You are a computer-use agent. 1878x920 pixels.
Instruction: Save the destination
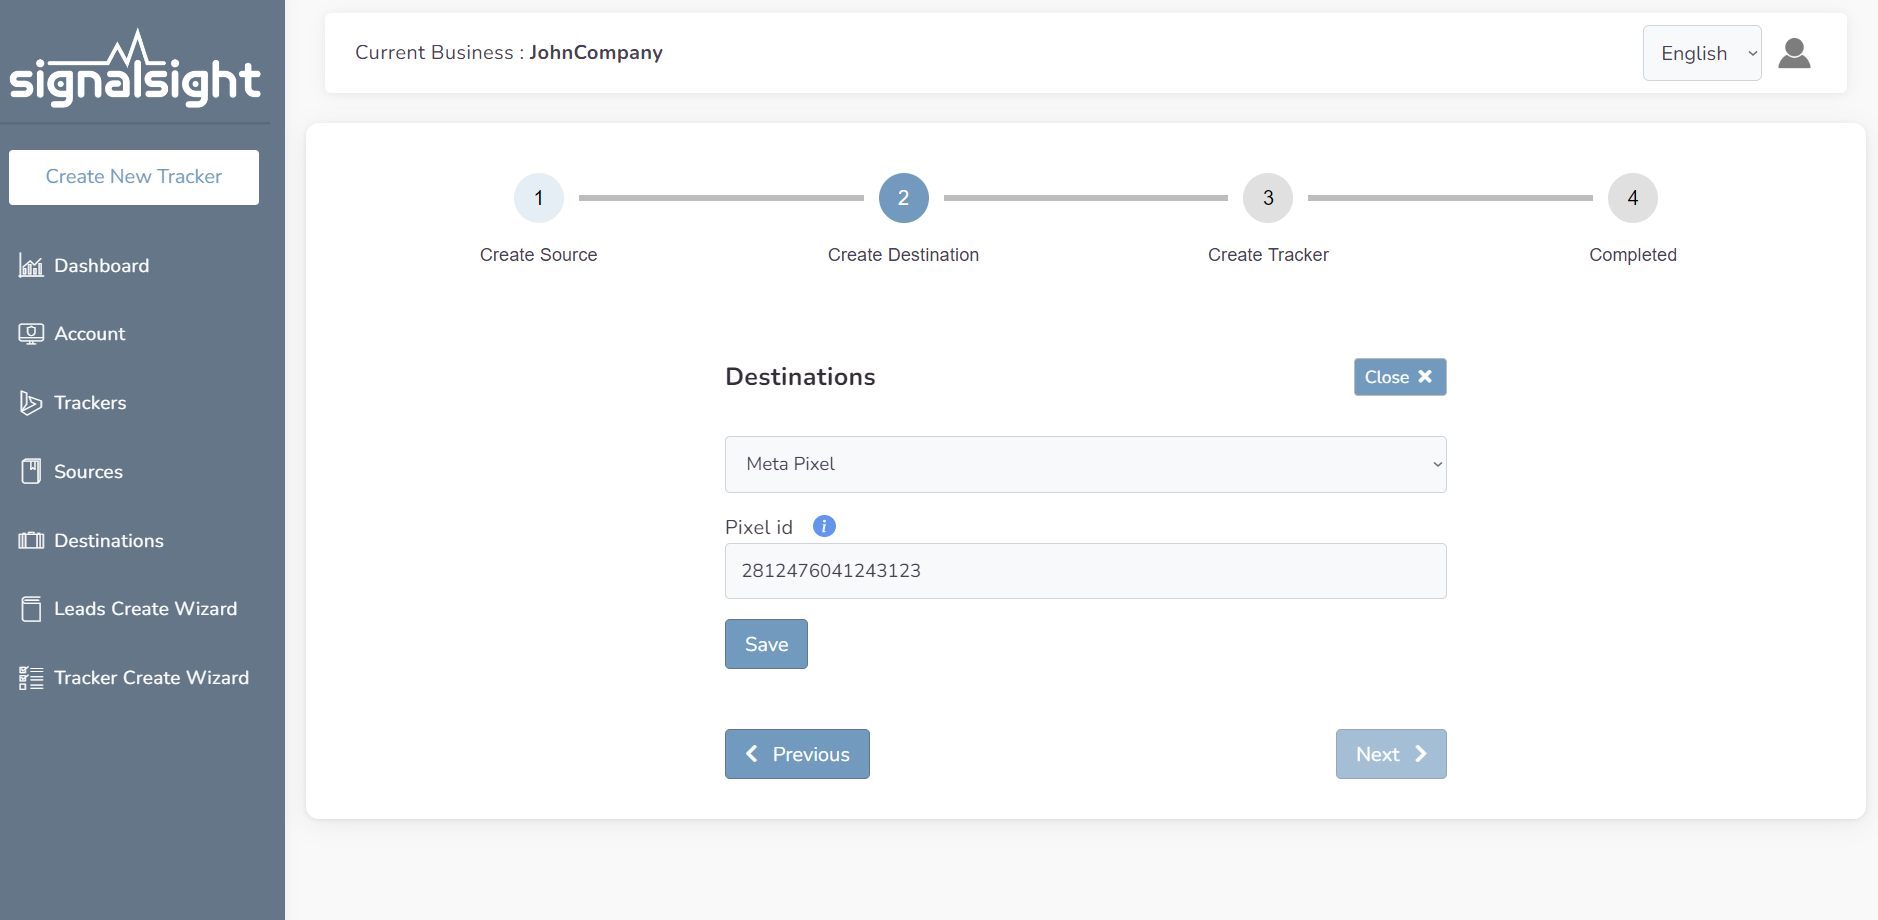coord(766,644)
